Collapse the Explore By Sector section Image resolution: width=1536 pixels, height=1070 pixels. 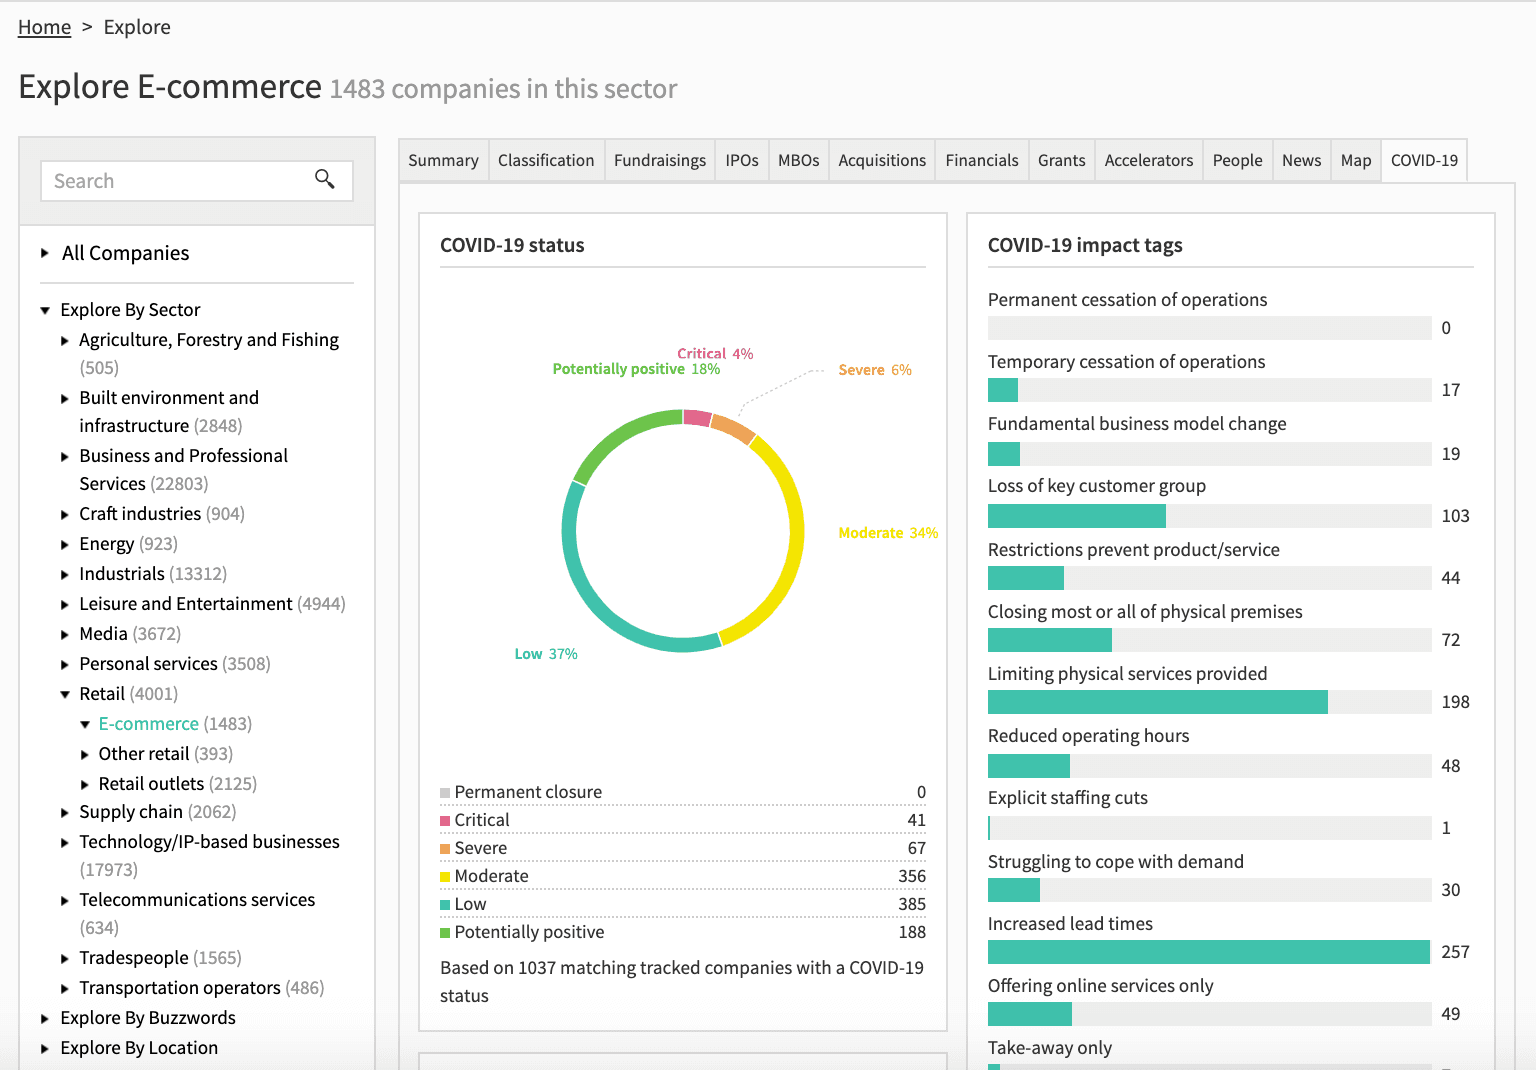point(45,310)
